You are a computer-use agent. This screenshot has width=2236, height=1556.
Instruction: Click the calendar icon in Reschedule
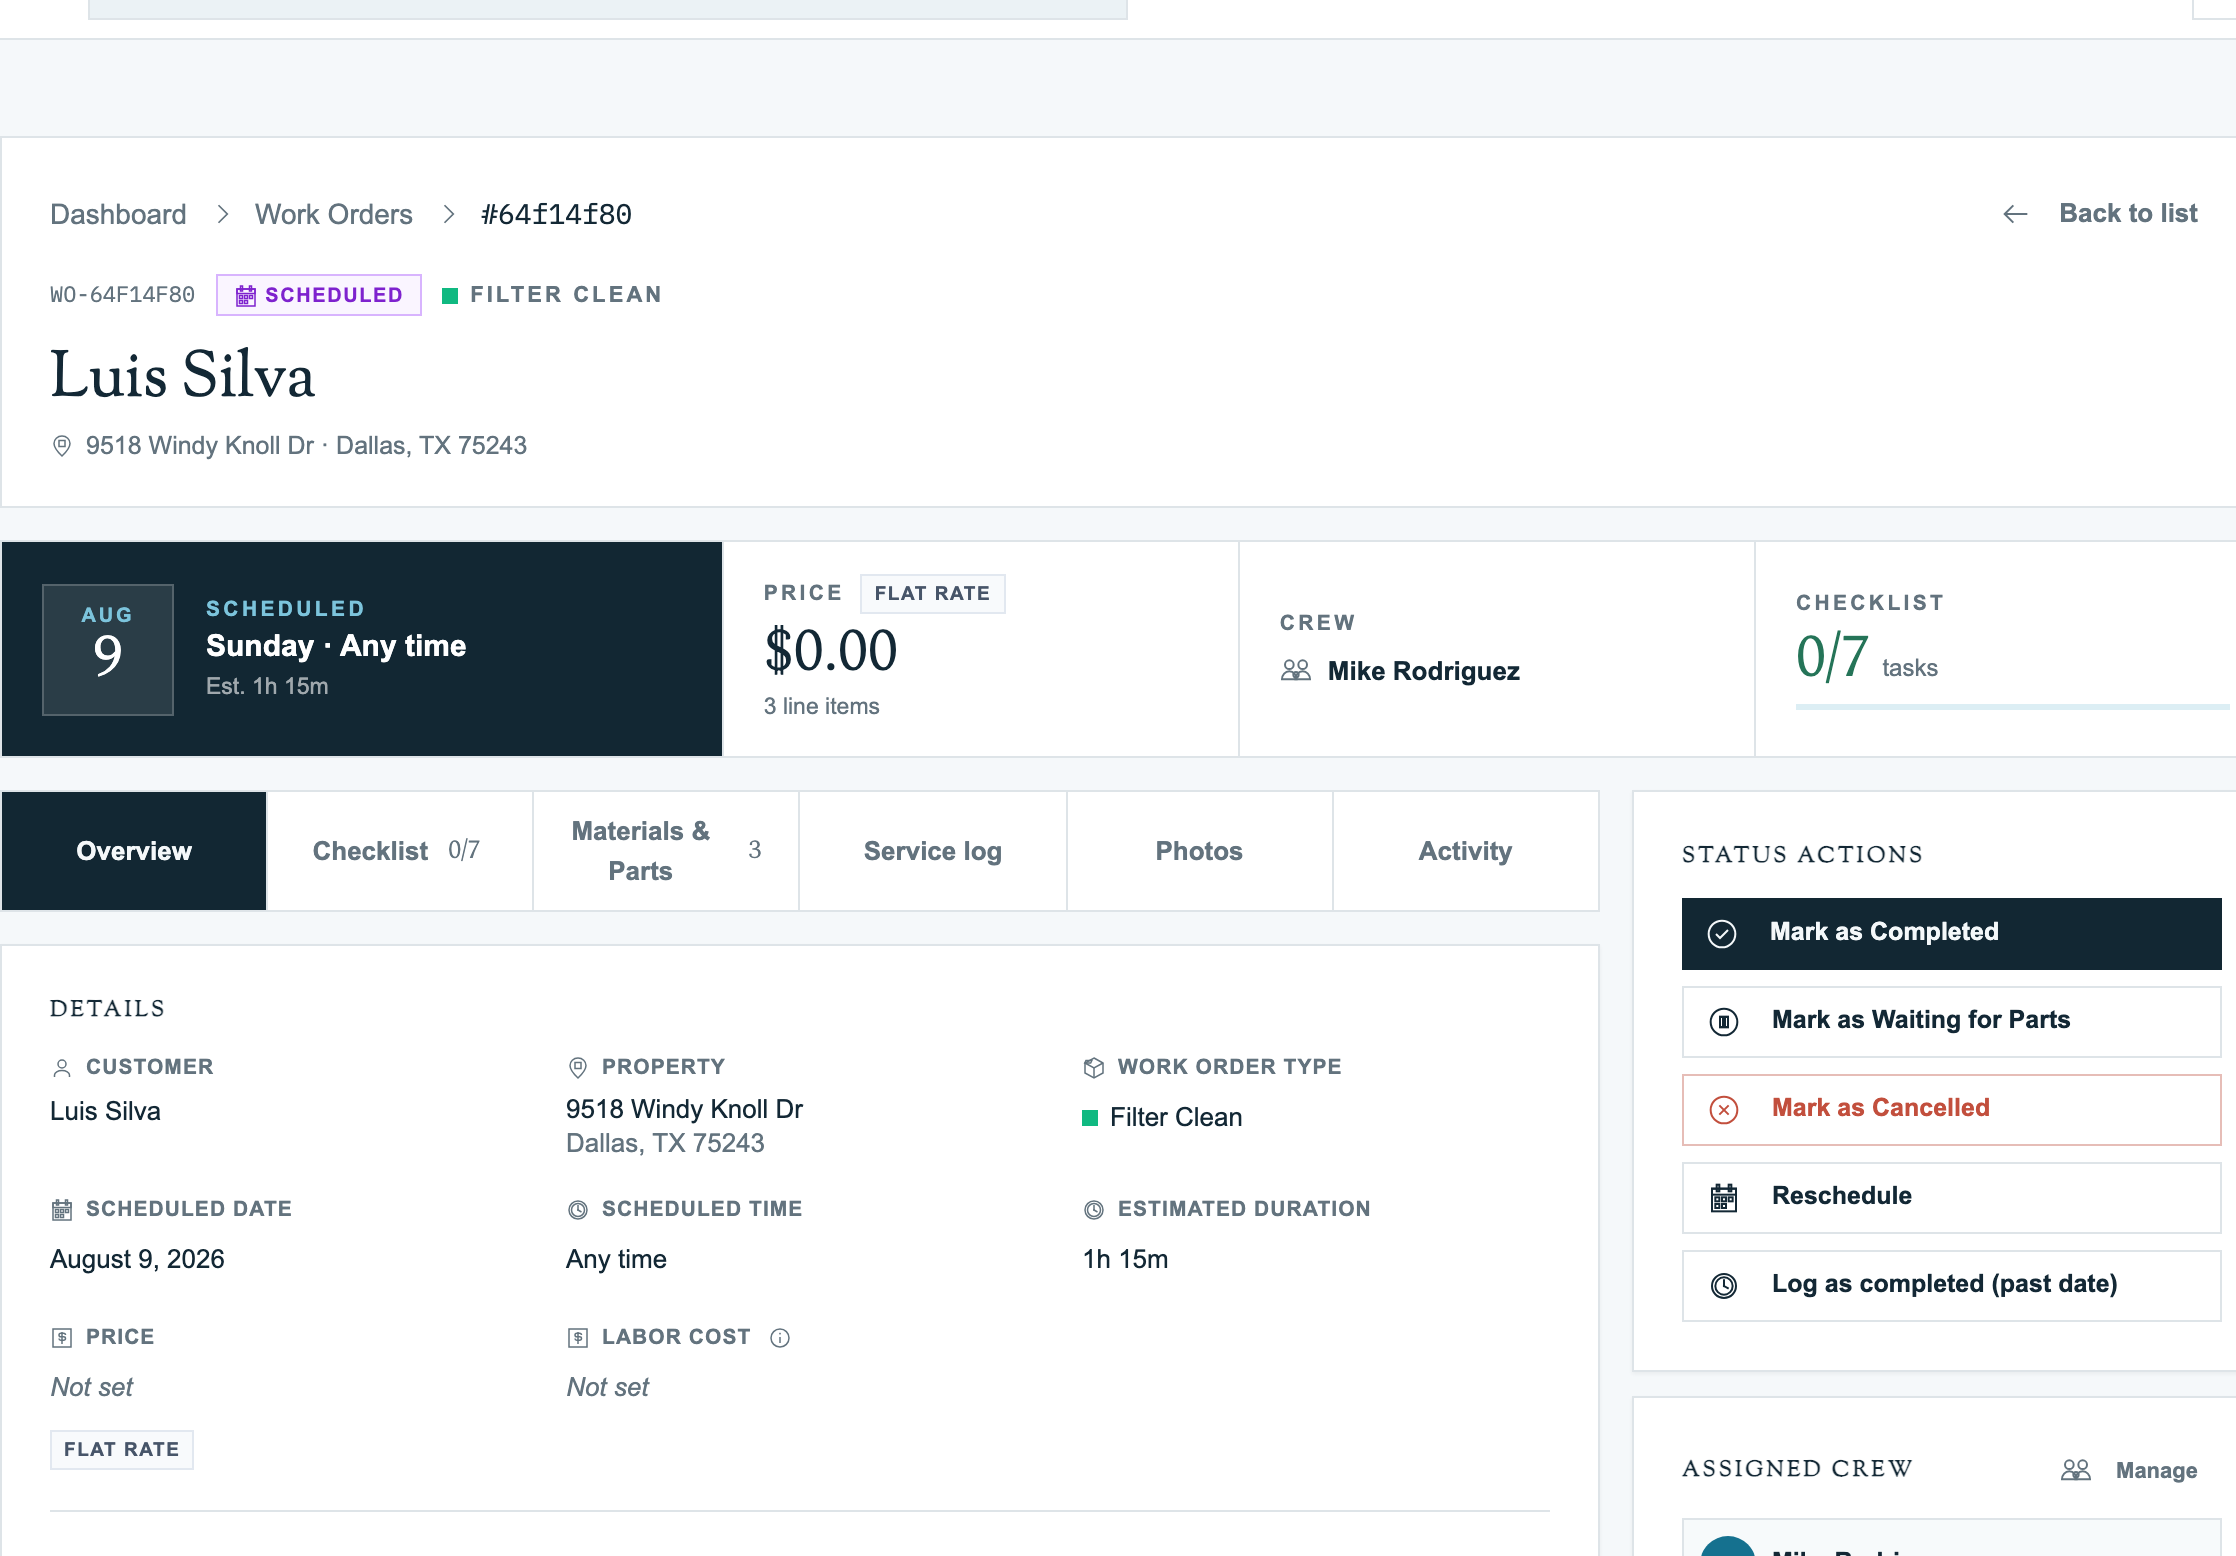click(x=1724, y=1197)
